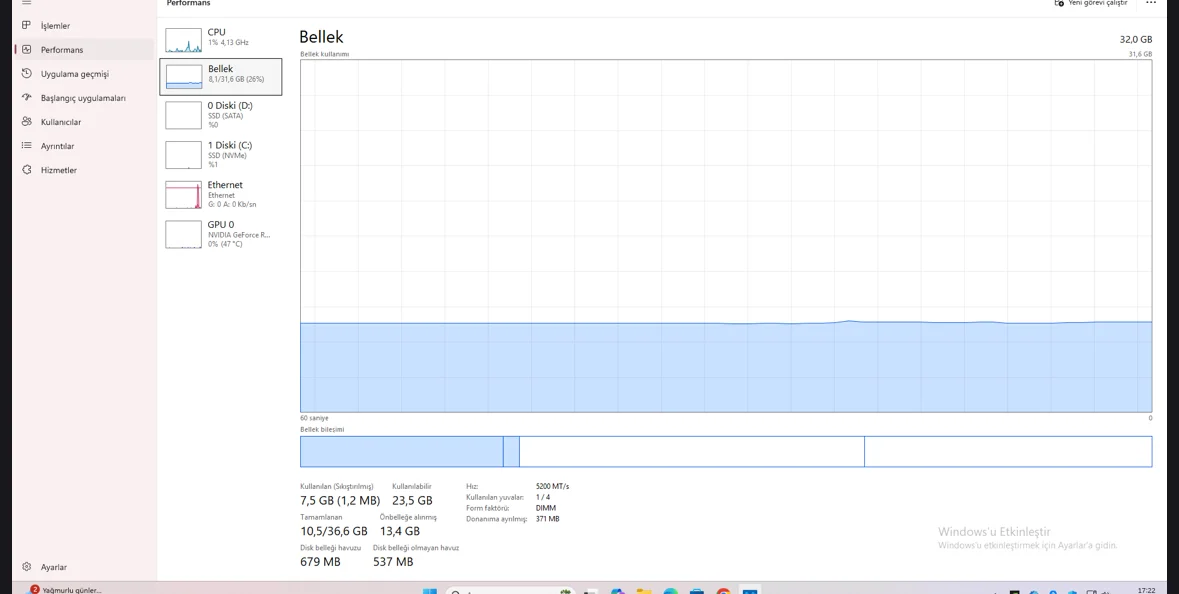Click the 17:22 taskbar clock
1179x594 pixels.
click(x=1147, y=590)
